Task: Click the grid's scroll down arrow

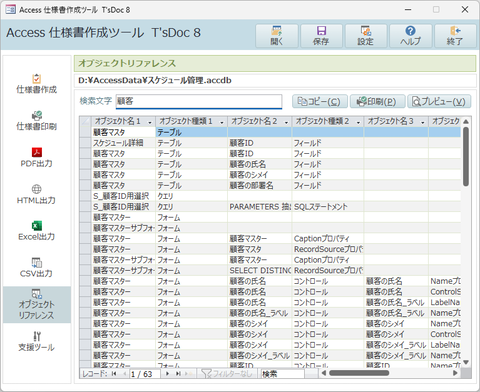Action: point(466,362)
